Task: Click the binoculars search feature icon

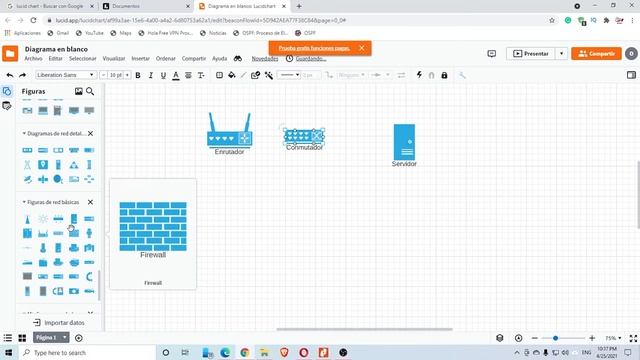Action: [x=238, y=59]
